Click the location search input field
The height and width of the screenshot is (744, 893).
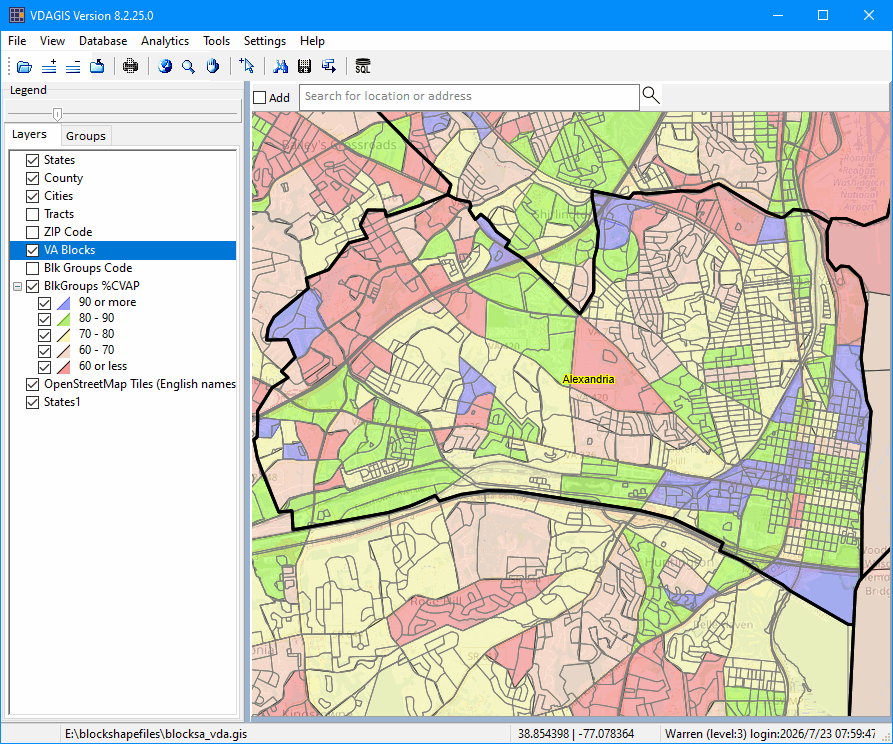coord(469,97)
